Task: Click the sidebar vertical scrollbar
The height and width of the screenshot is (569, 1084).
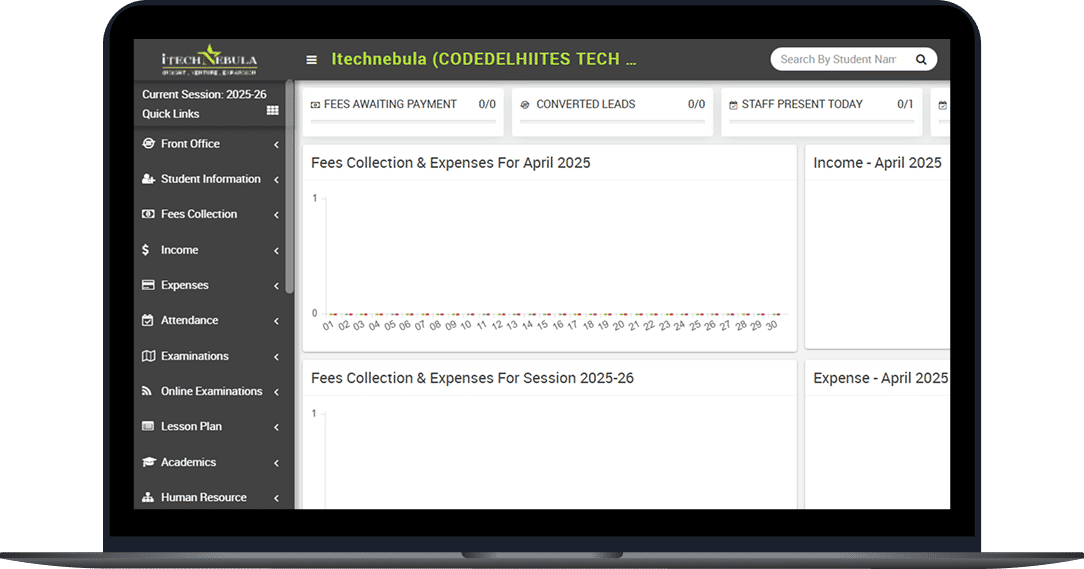Action: point(290,187)
